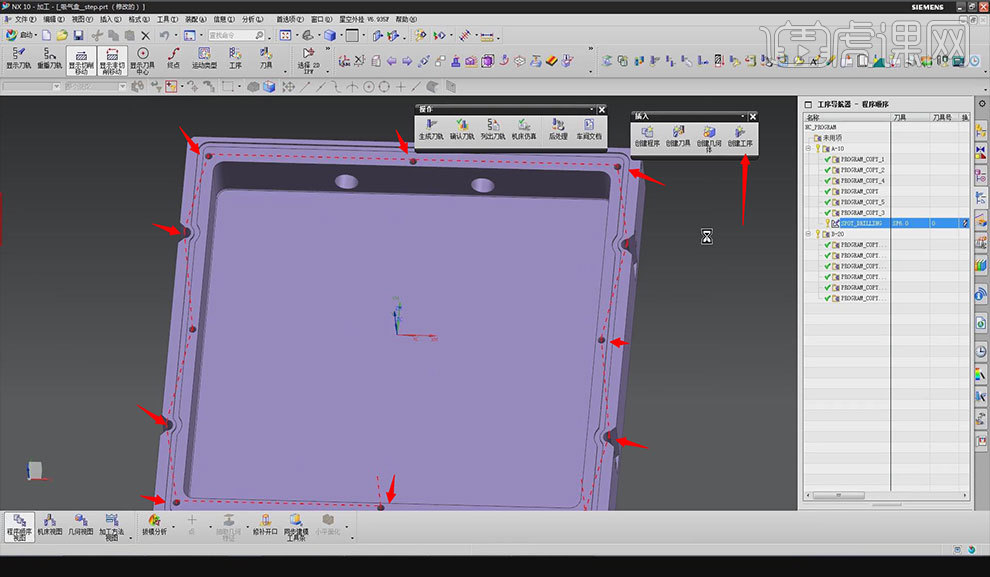Click the 拔模分析 (draft analysis) icon
The height and width of the screenshot is (577, 990).
[154, 525]
